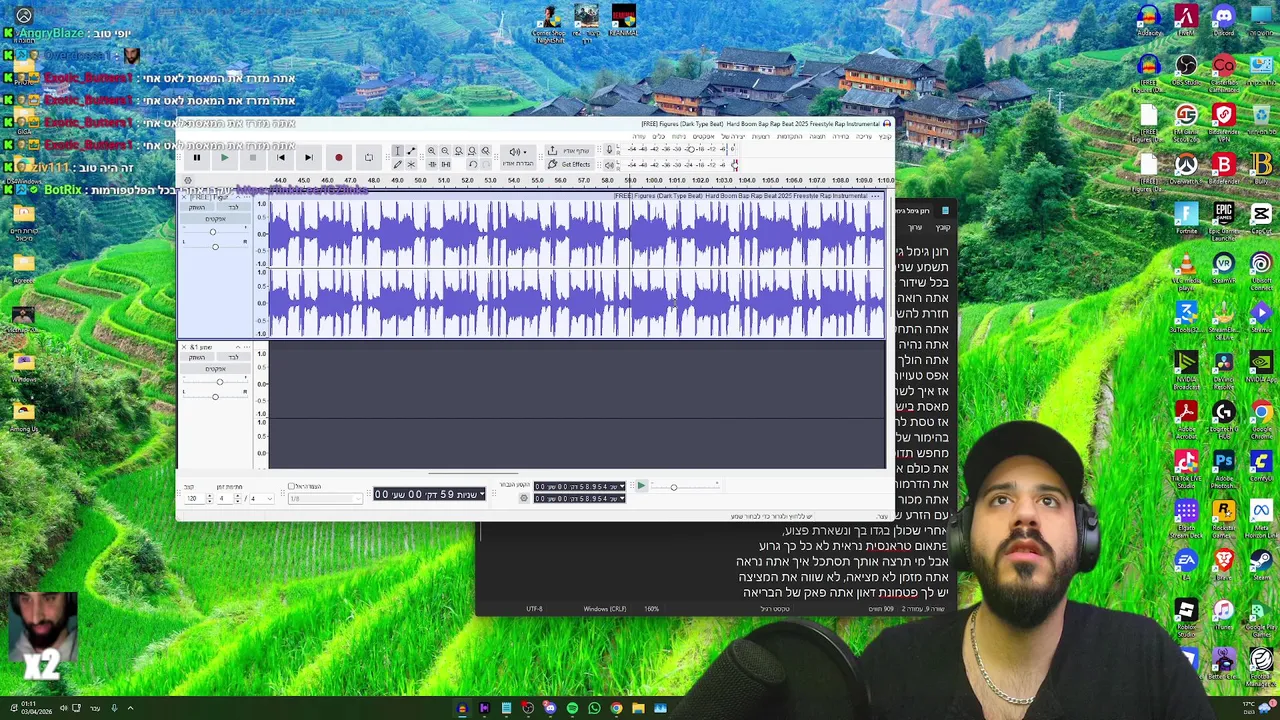The image size is (1280, 720).
Task: Silence audio selection icon
Action: [446, 164]
